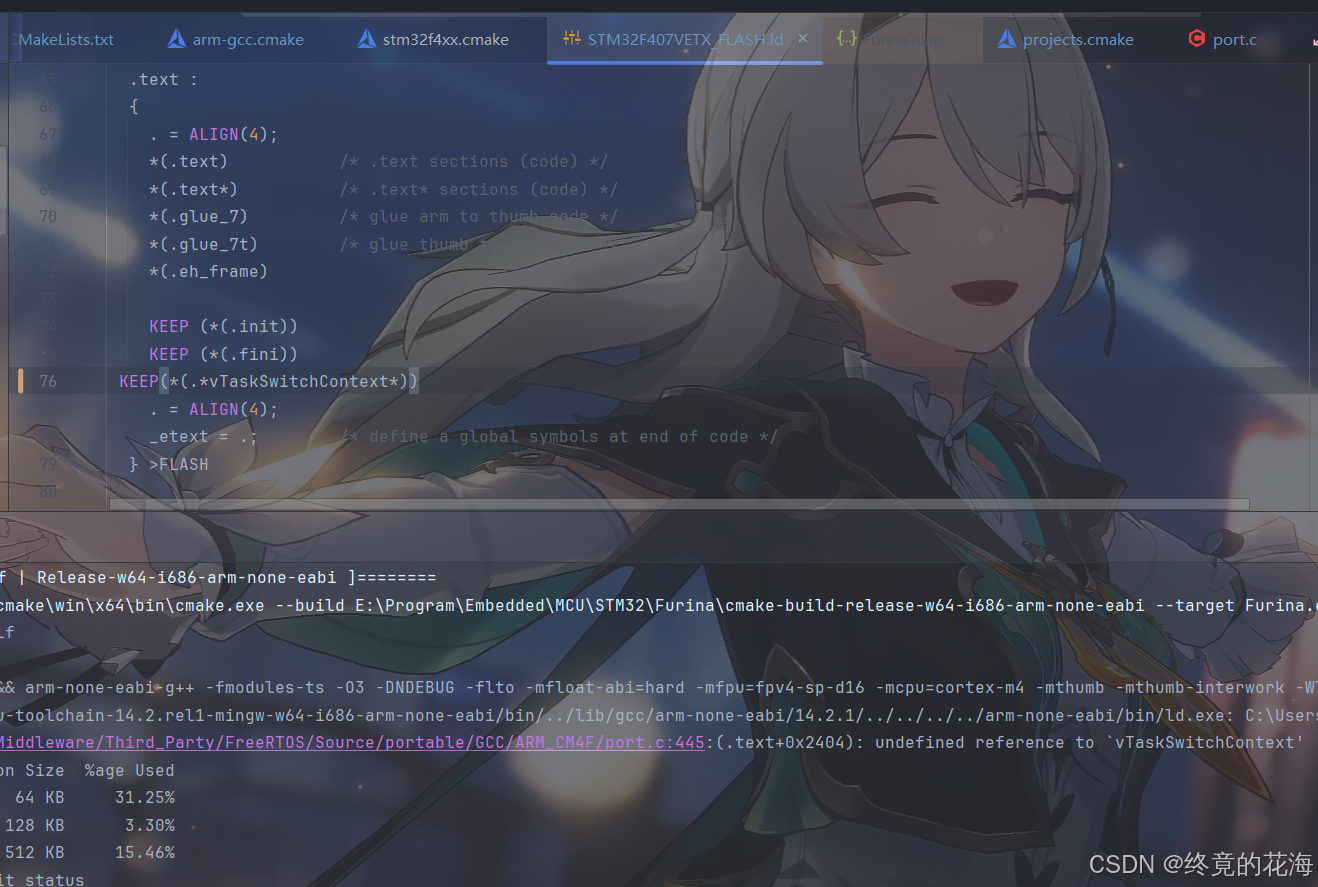Click the '.text :' section header line
The image size is (1318, 887).
click(x=163, y=79)
